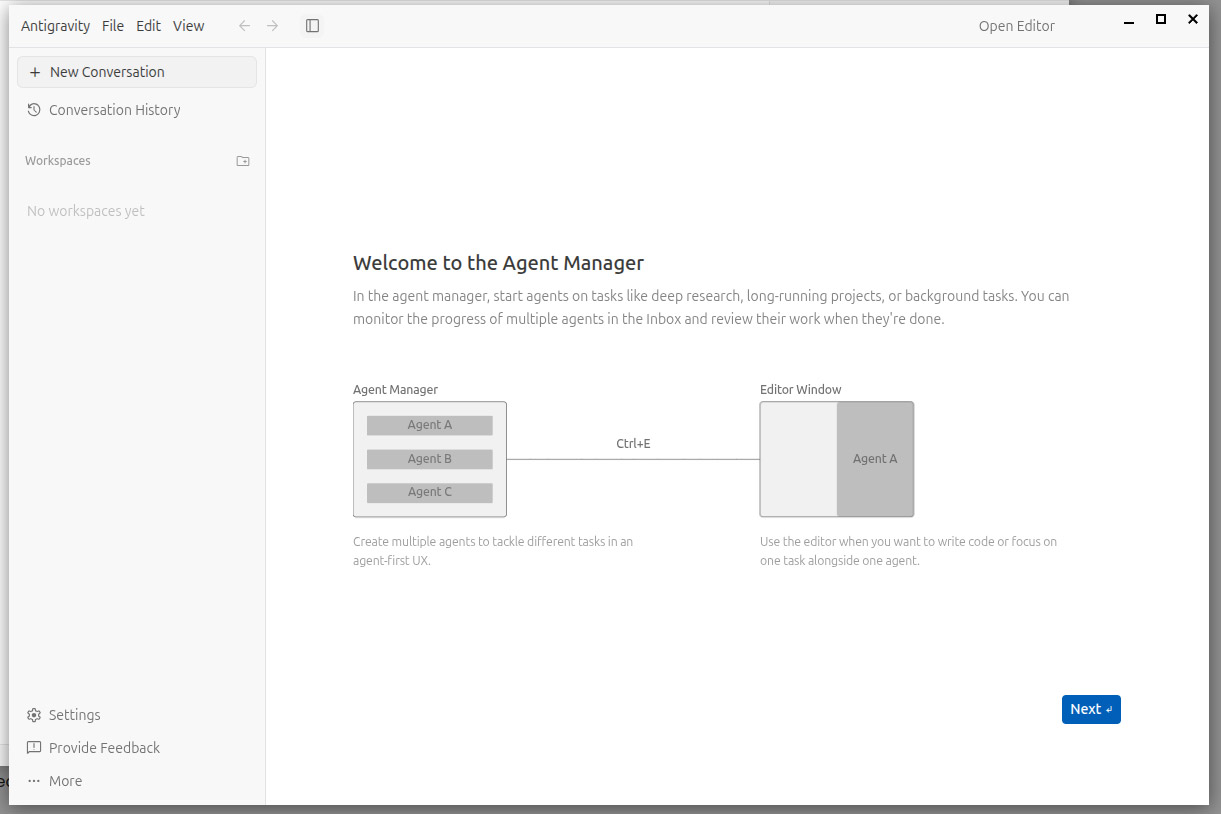Select the Agent C bar in diagram

click(430, 492)
